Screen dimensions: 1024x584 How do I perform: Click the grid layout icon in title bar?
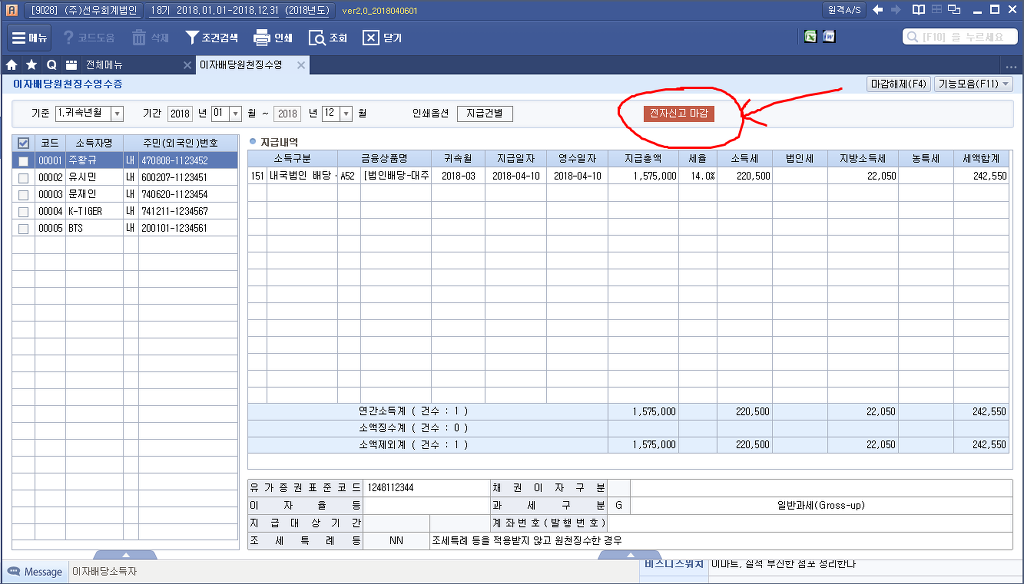tap(936, 10)
